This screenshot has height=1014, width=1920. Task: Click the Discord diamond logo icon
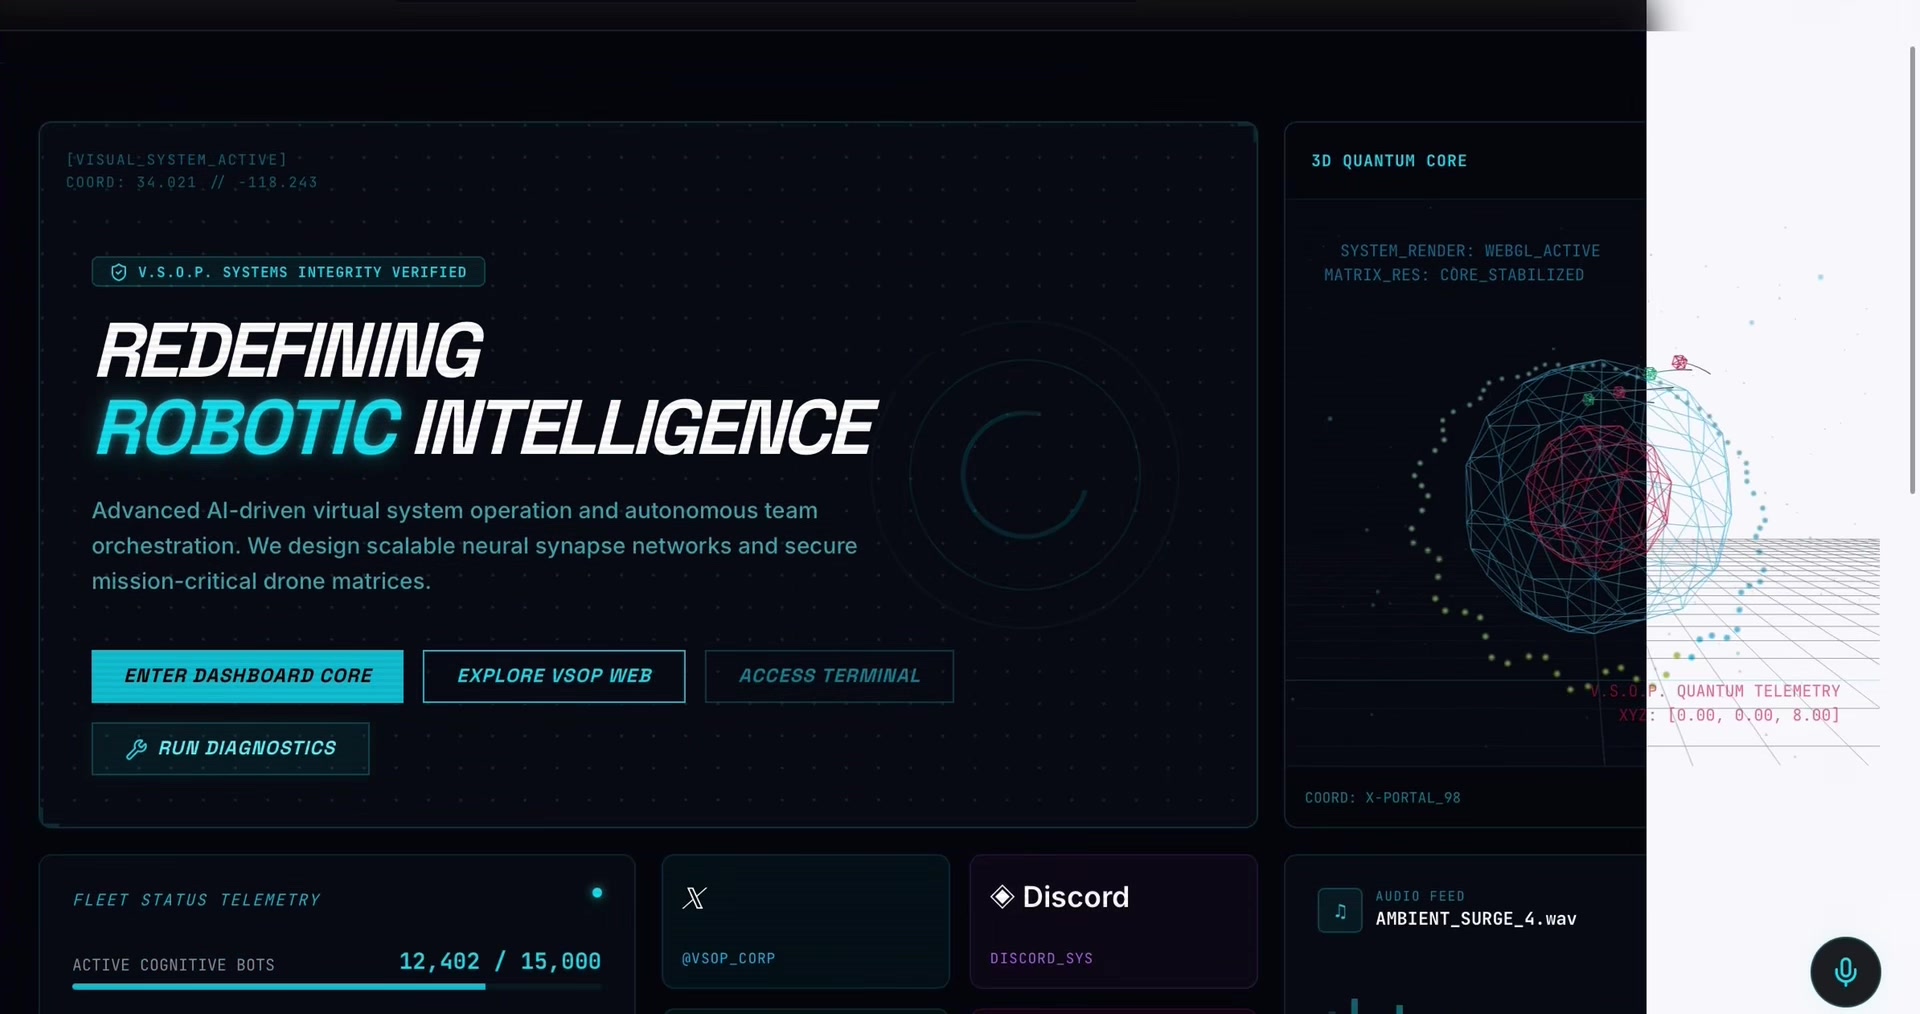point(1002,896)
